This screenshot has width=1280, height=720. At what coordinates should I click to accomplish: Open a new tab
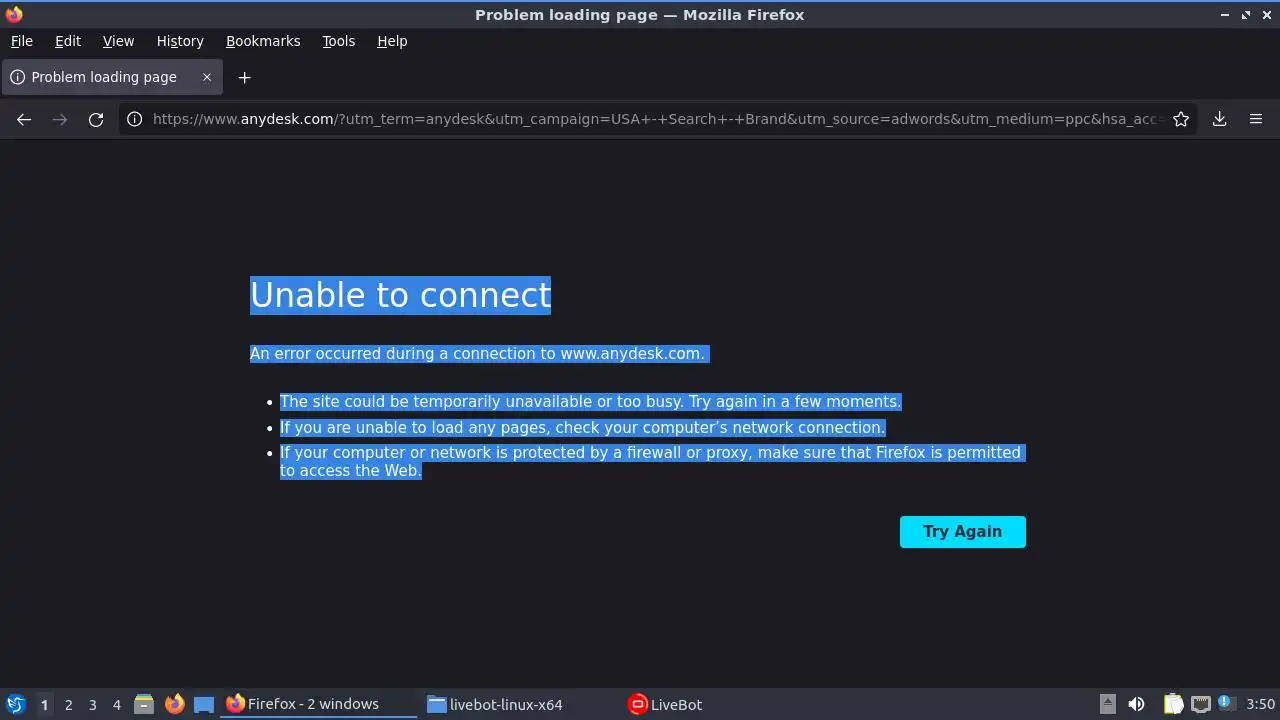point(244,77)
